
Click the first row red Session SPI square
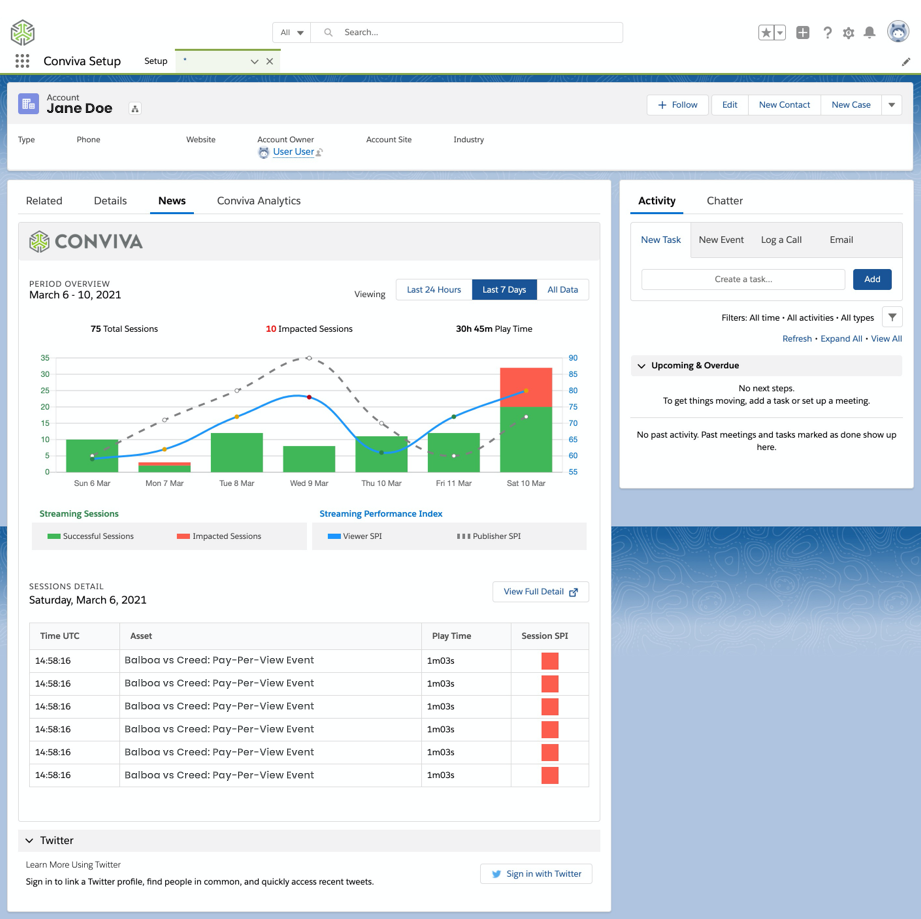[550, 661]
